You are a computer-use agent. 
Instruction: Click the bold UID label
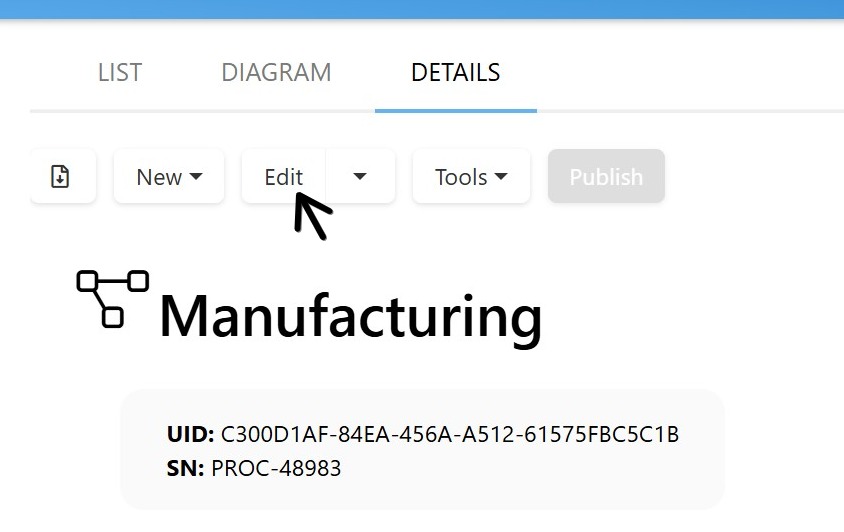pyautogui.click(x=191, y=434)
